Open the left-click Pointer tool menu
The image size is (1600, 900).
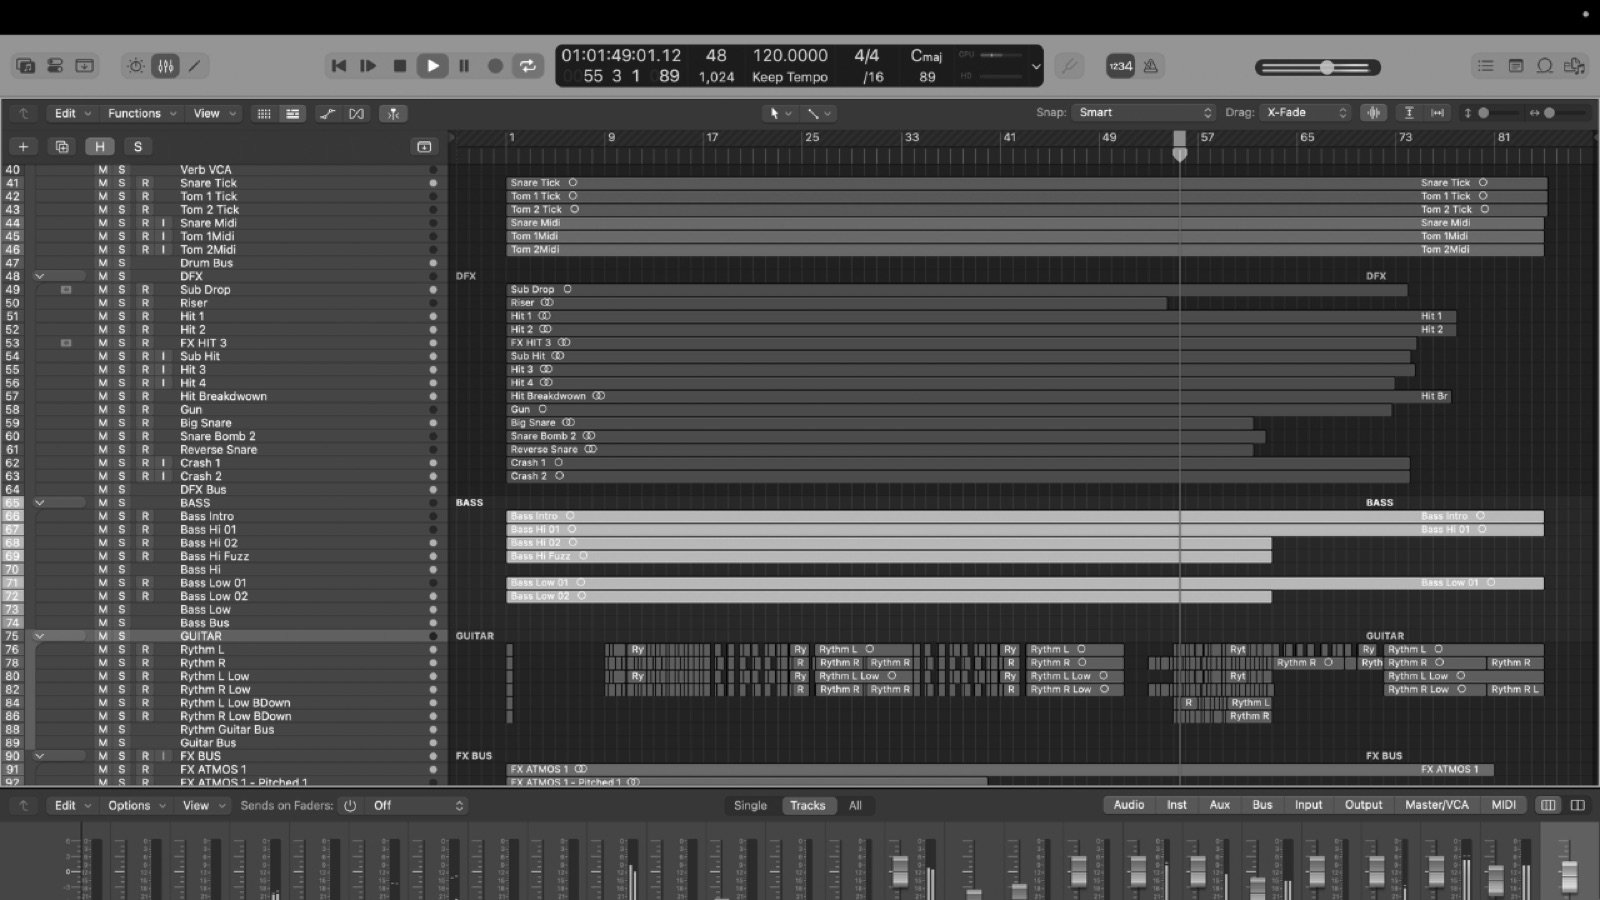click(780, 113)
